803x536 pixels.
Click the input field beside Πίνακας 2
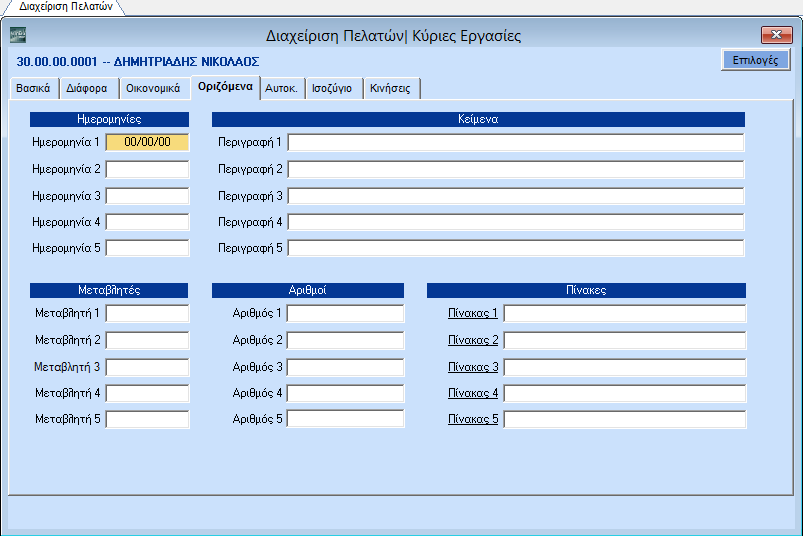click(x=625, y=340)
